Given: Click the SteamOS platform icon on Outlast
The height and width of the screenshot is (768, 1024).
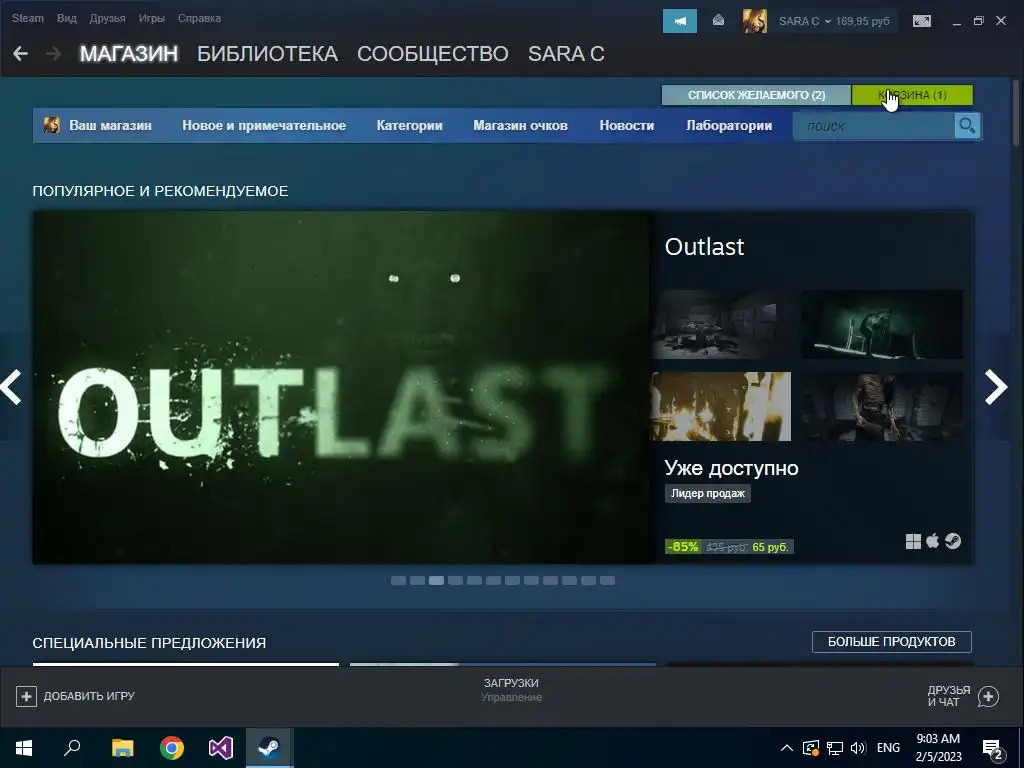Looking at the screenshot, I should [953, 541].
